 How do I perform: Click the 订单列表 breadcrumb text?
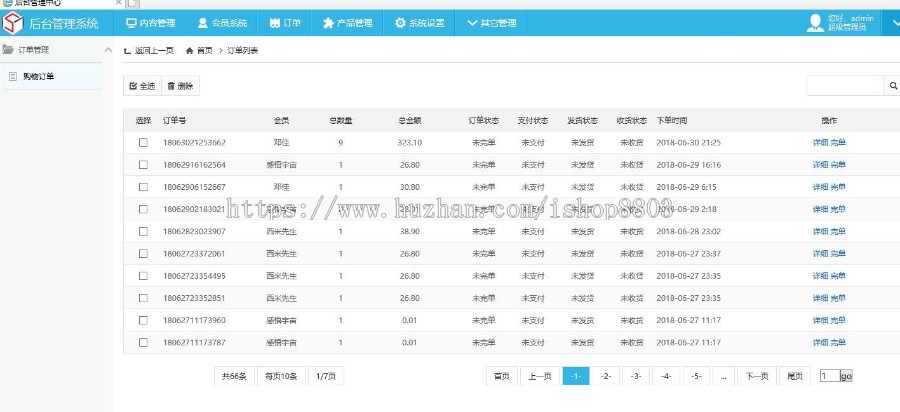[243, 50]
